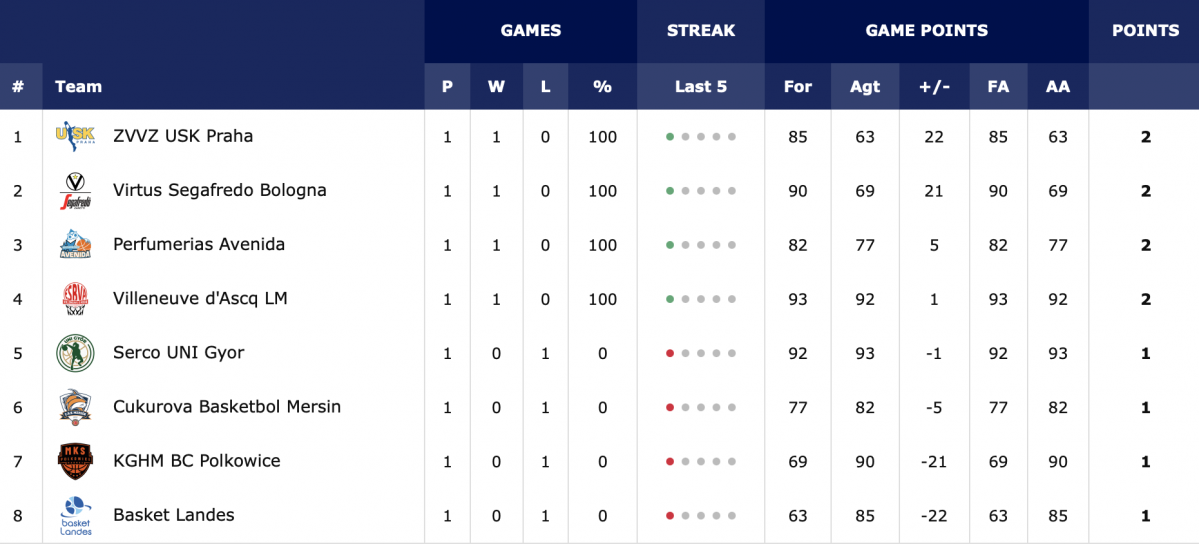
Task: Click the POINTS header cell
Action: click(1145, 31)
